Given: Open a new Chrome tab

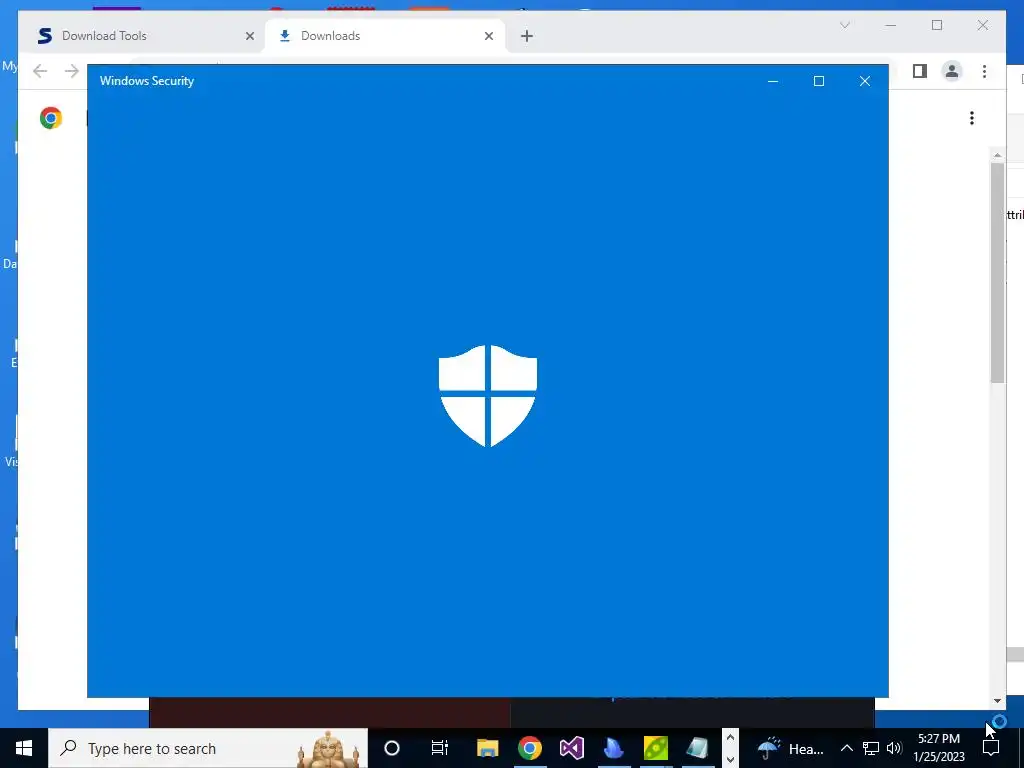Looking at the screenshot, I should click(x=527, y=36).
